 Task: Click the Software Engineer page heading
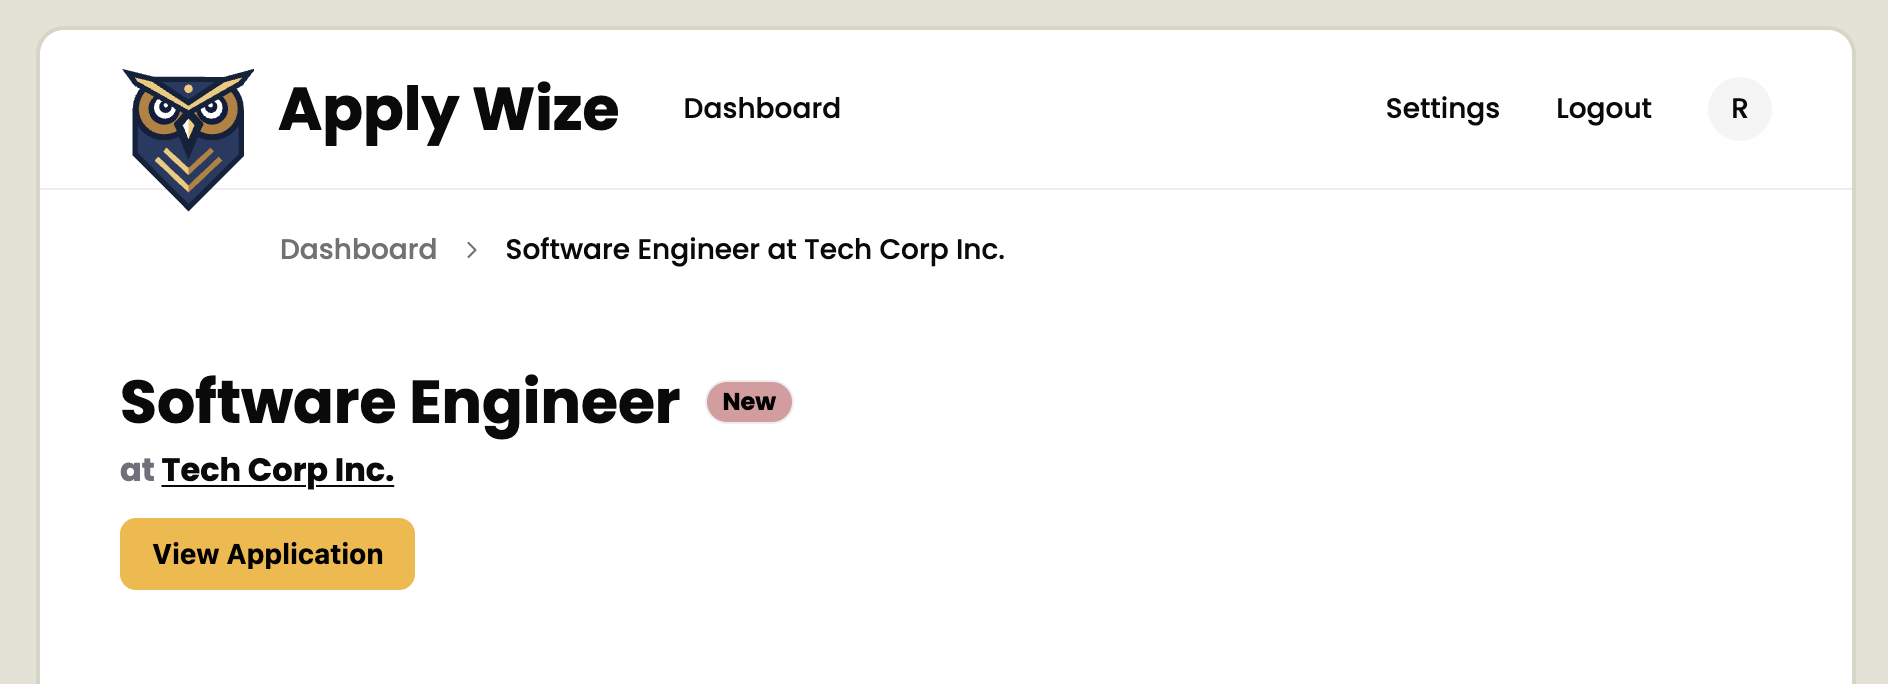(399, 401)
